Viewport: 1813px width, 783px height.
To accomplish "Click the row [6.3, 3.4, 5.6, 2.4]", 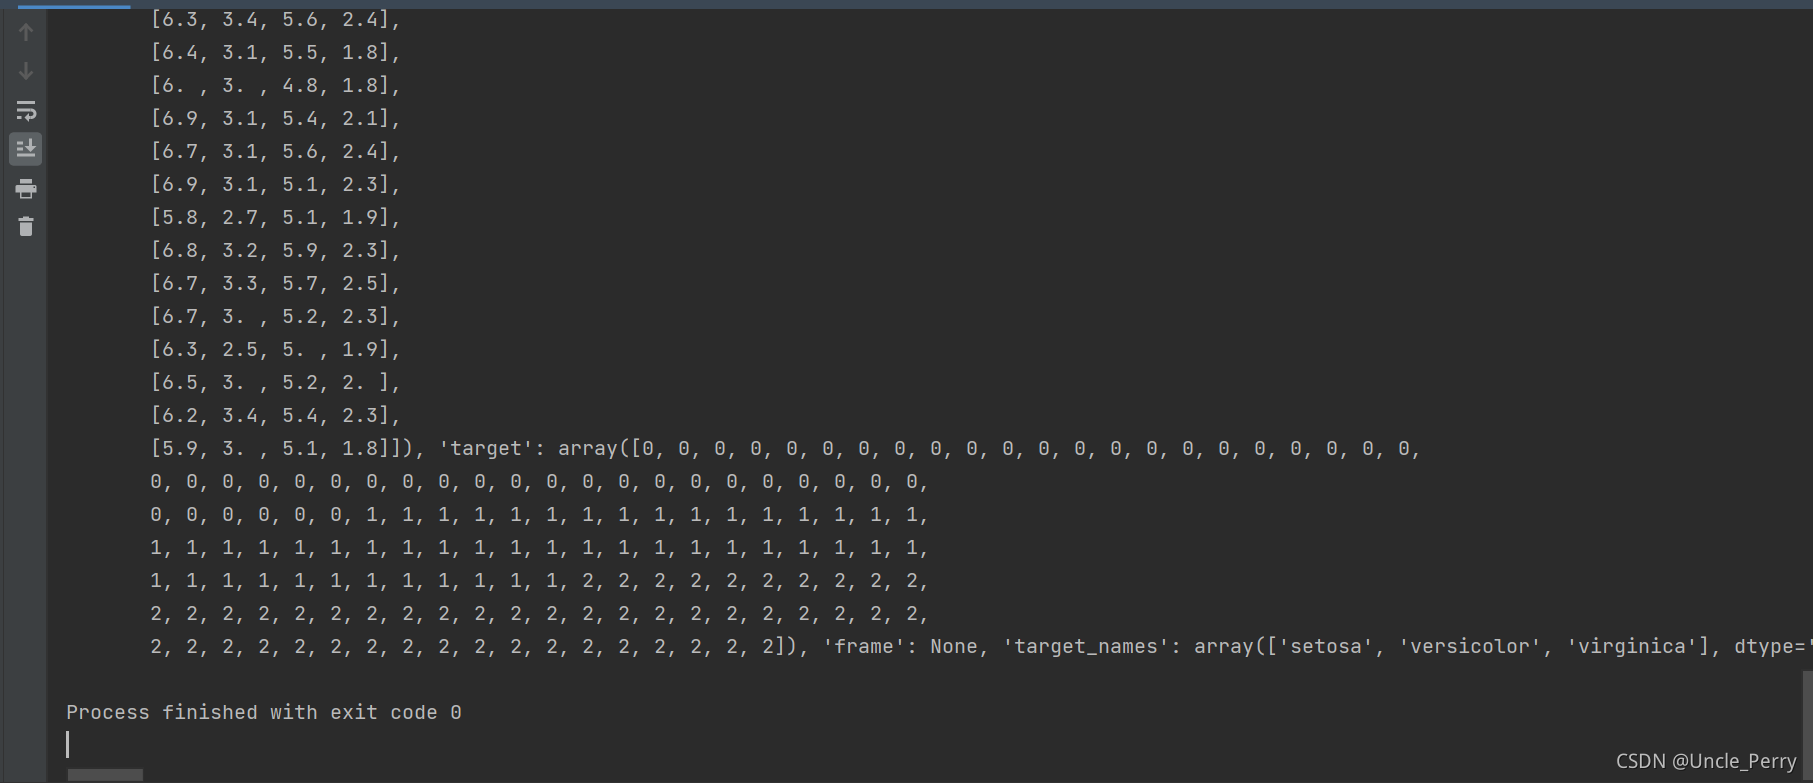I will click(x=276, y=19).
